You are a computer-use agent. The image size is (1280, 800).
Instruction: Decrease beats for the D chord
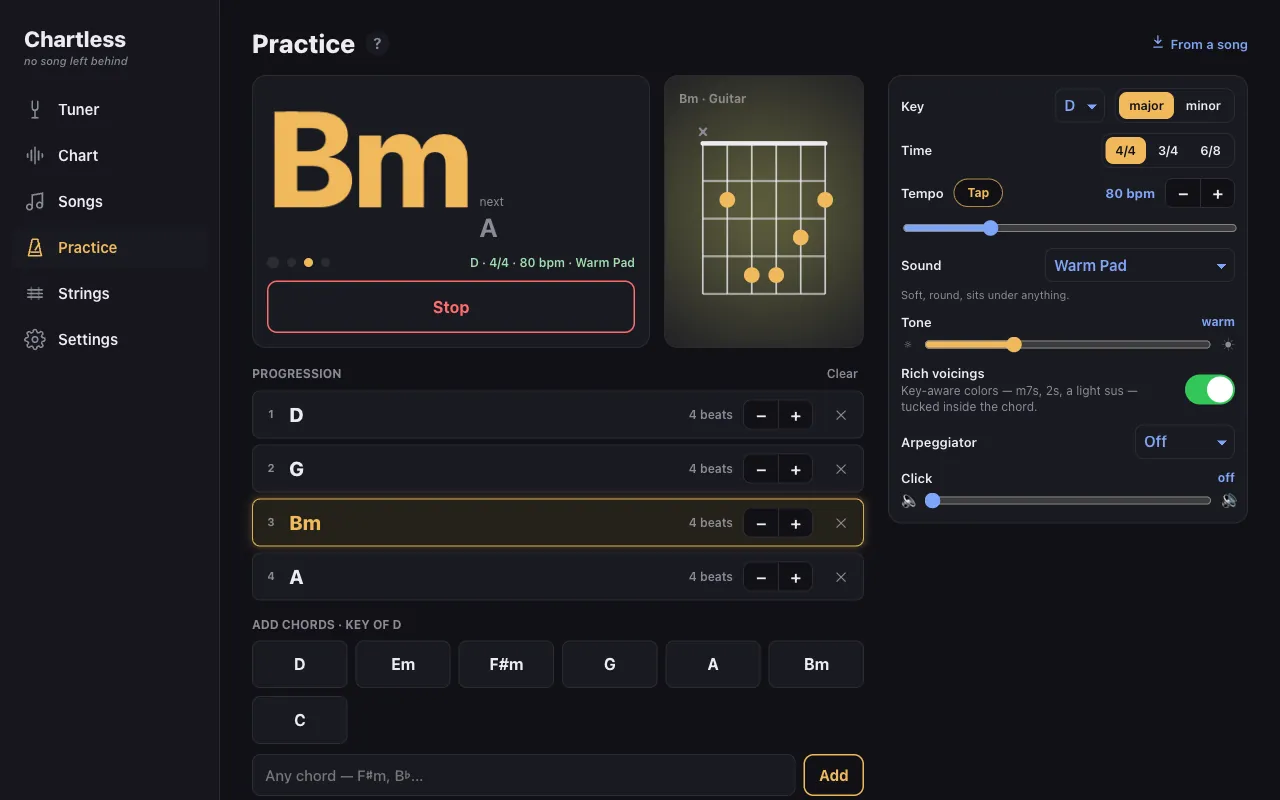[x=761, y=415]
